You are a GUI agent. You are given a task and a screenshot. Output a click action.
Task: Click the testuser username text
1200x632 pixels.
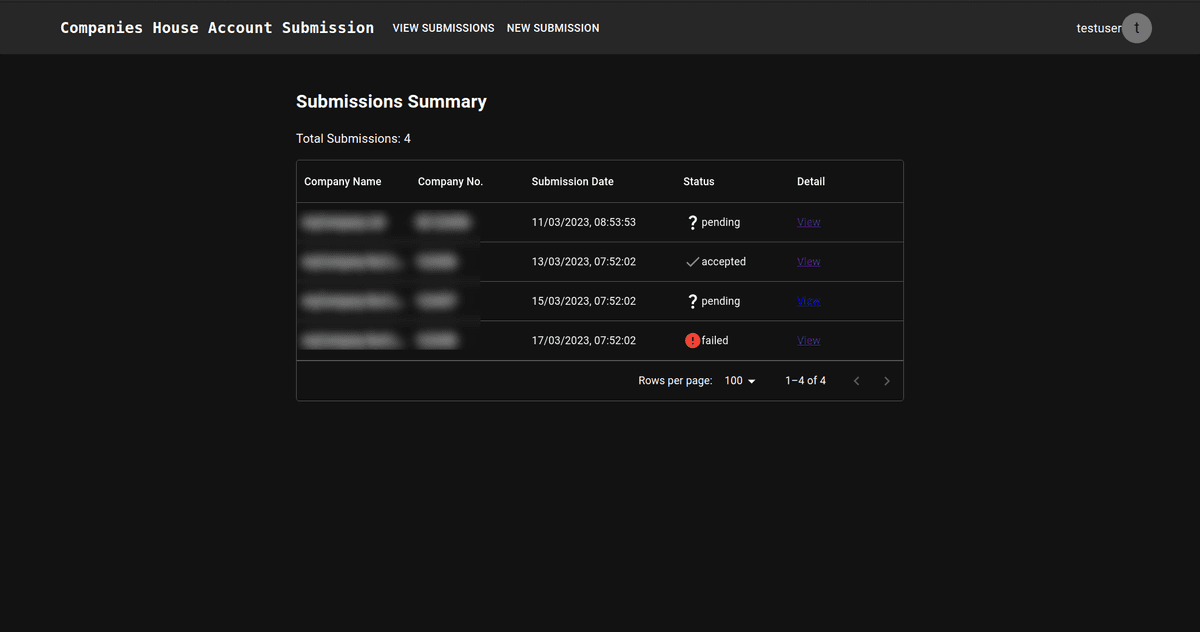(x=1099, y=29)
